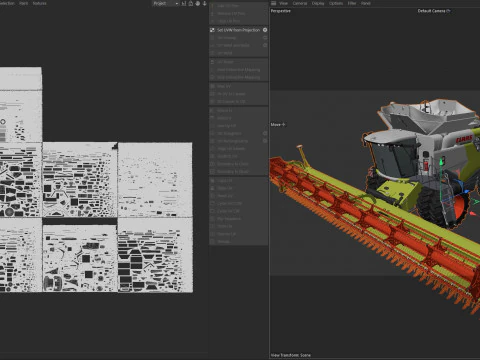Select Symmetry to Mask entry
The height and width of the screenshot is (360, 480).
click(238, 172)
